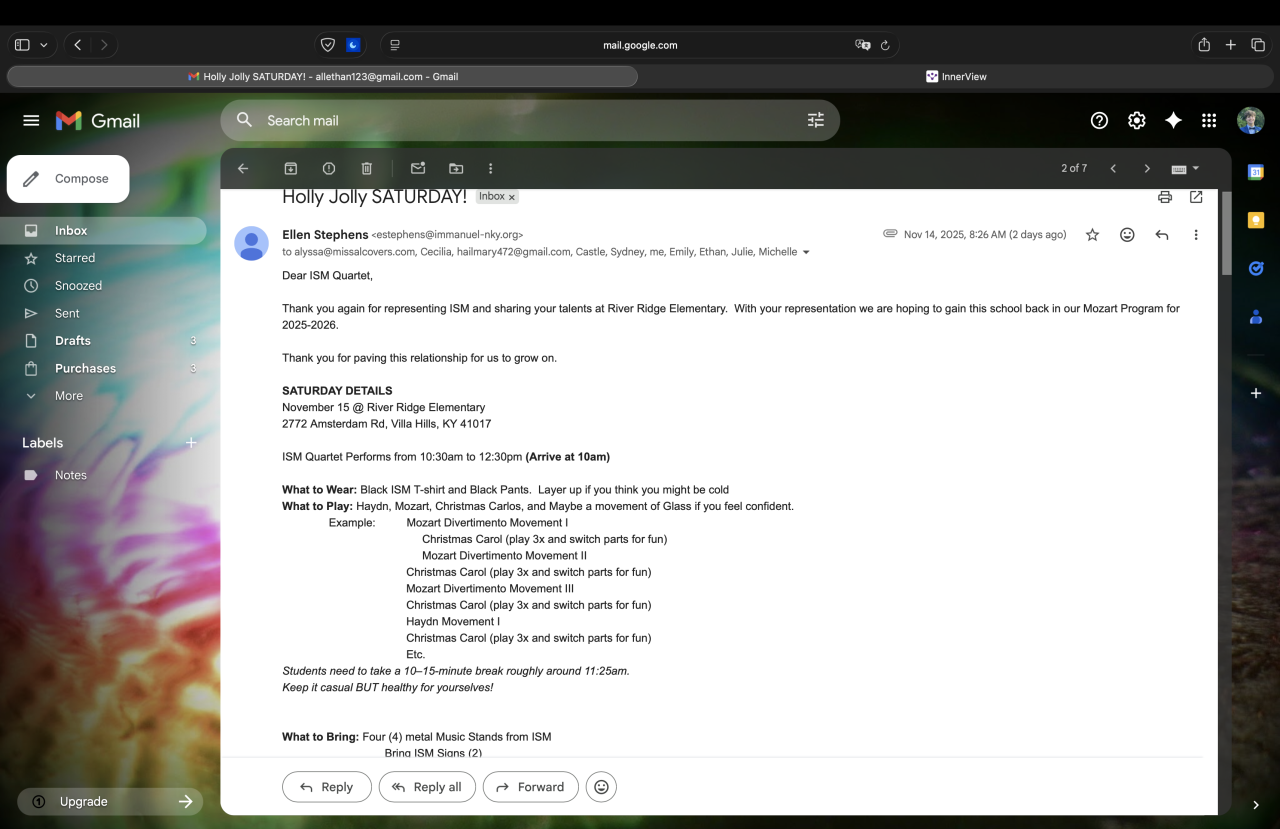Click the Reply button
The width and height of the screenshot is (1280, 829).
click(x=327, y=787)
